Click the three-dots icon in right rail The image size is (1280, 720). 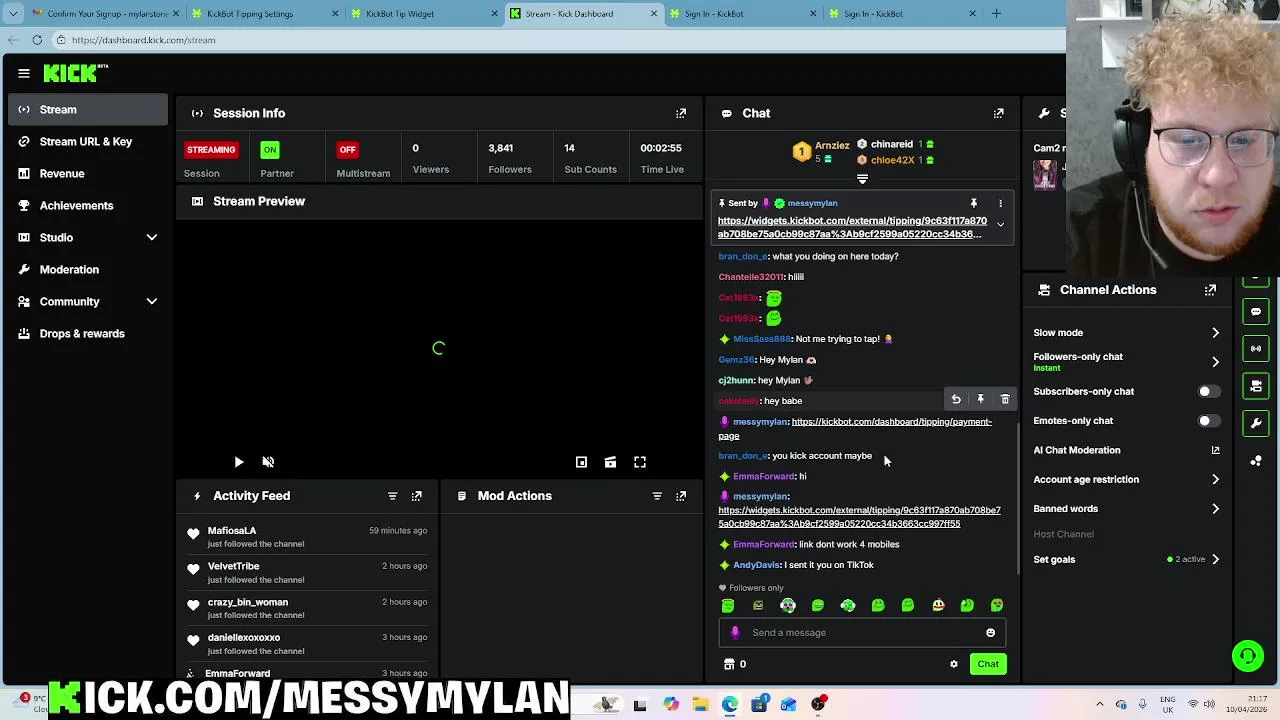click(1256, 460)
